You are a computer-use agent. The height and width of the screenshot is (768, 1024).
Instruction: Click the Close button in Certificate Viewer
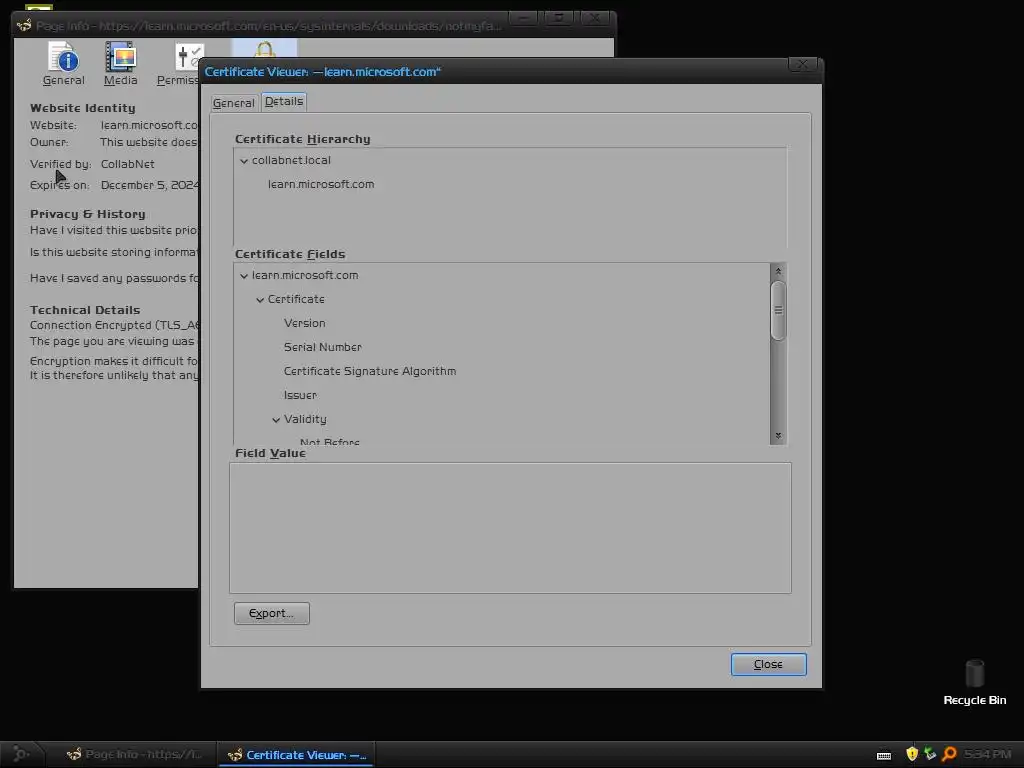pos(769,664)
